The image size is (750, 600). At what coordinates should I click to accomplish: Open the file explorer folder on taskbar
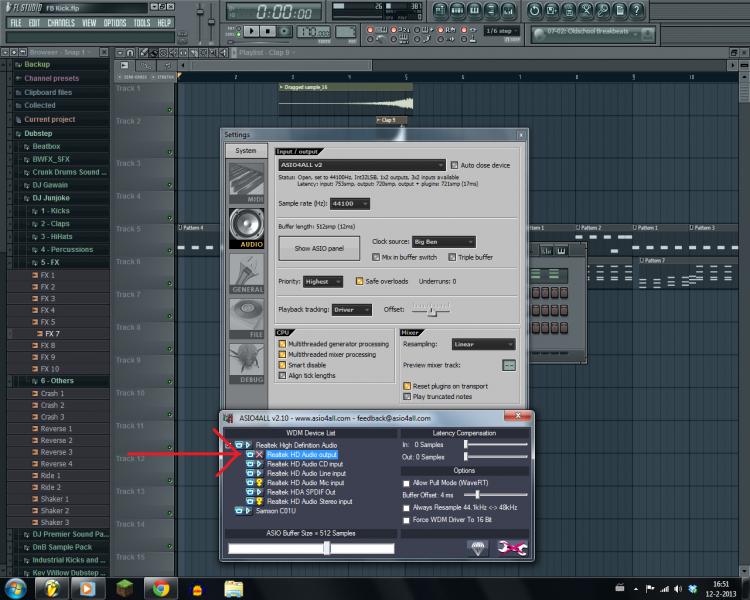[234, 589]
